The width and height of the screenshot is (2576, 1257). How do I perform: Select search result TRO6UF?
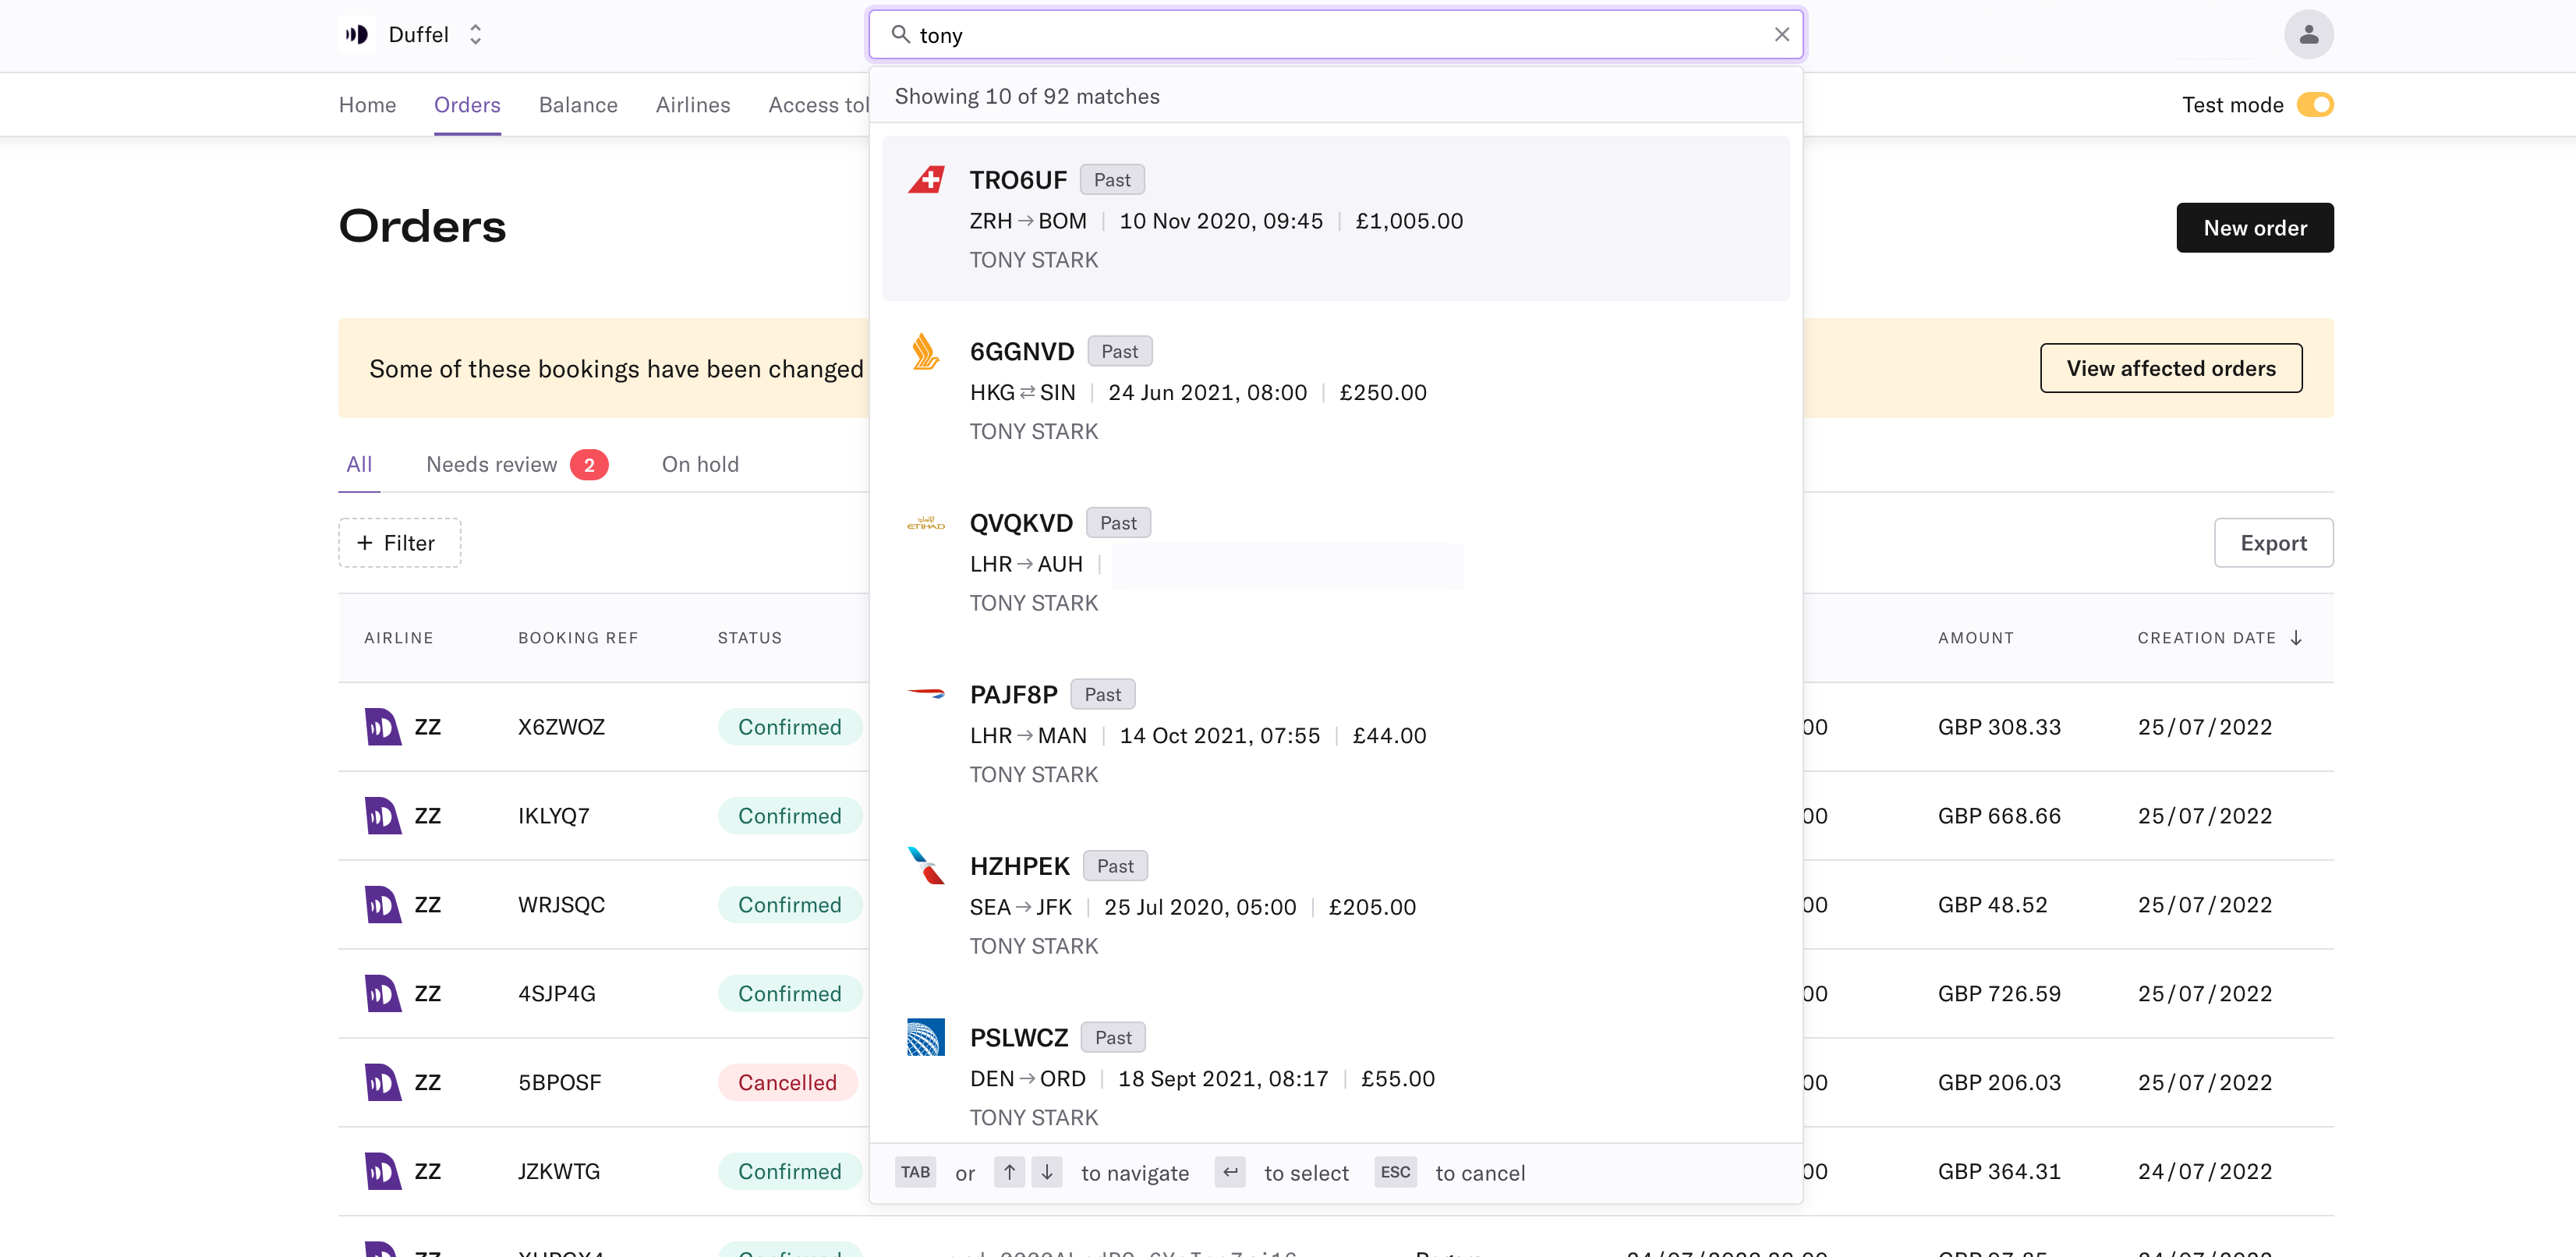coord(1335,218)
